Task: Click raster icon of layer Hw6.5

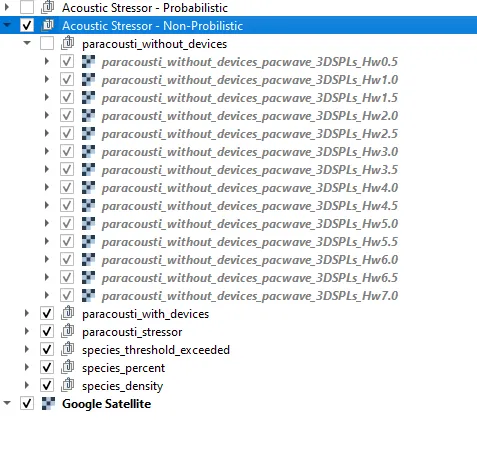Action: (x=88, y=278)
